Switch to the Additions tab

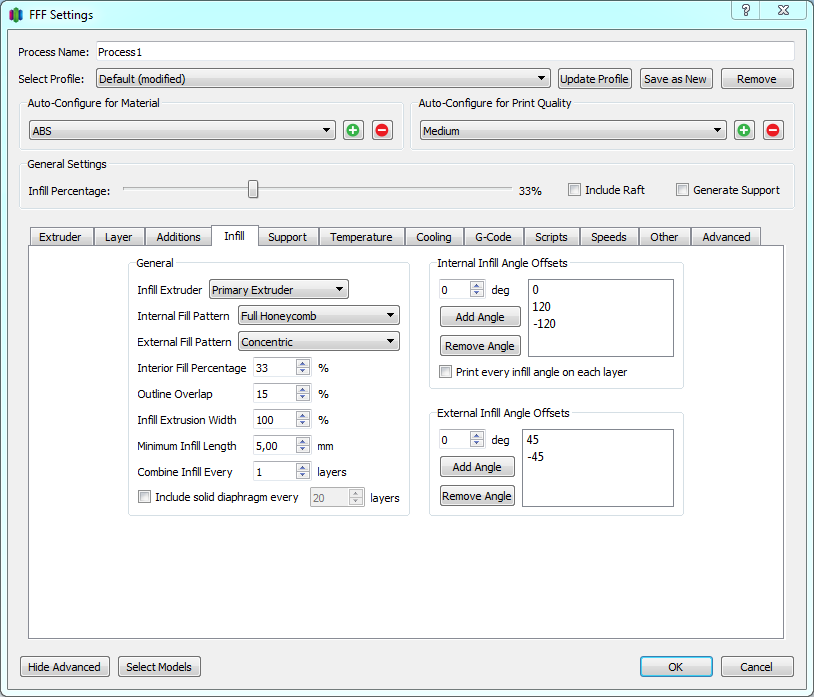[x=178, y=237]
